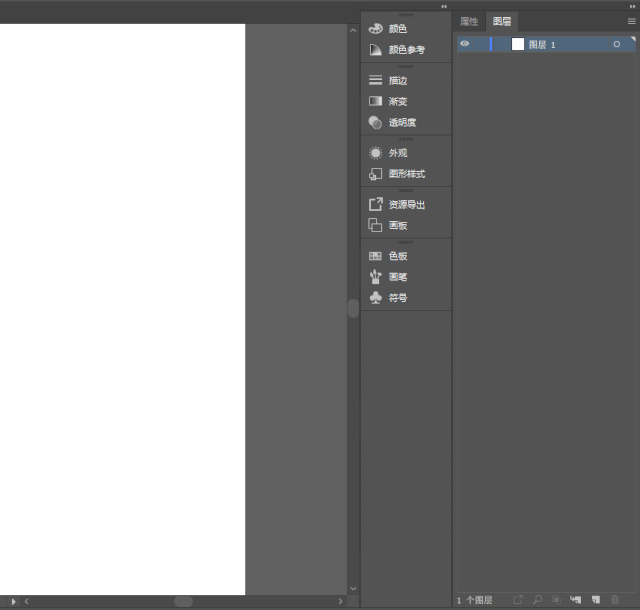Screen dimensions: 640x610
Task: Open the Layers panel hamburger menu
Action: 631,21
